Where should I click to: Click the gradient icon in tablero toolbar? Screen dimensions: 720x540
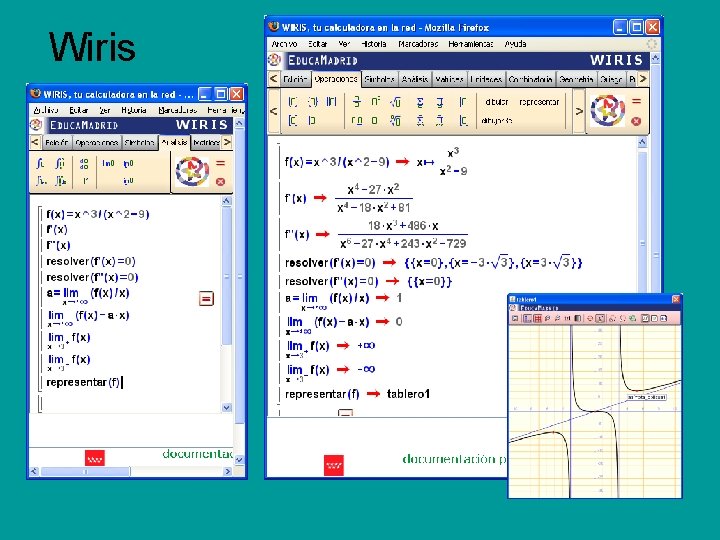578,318
